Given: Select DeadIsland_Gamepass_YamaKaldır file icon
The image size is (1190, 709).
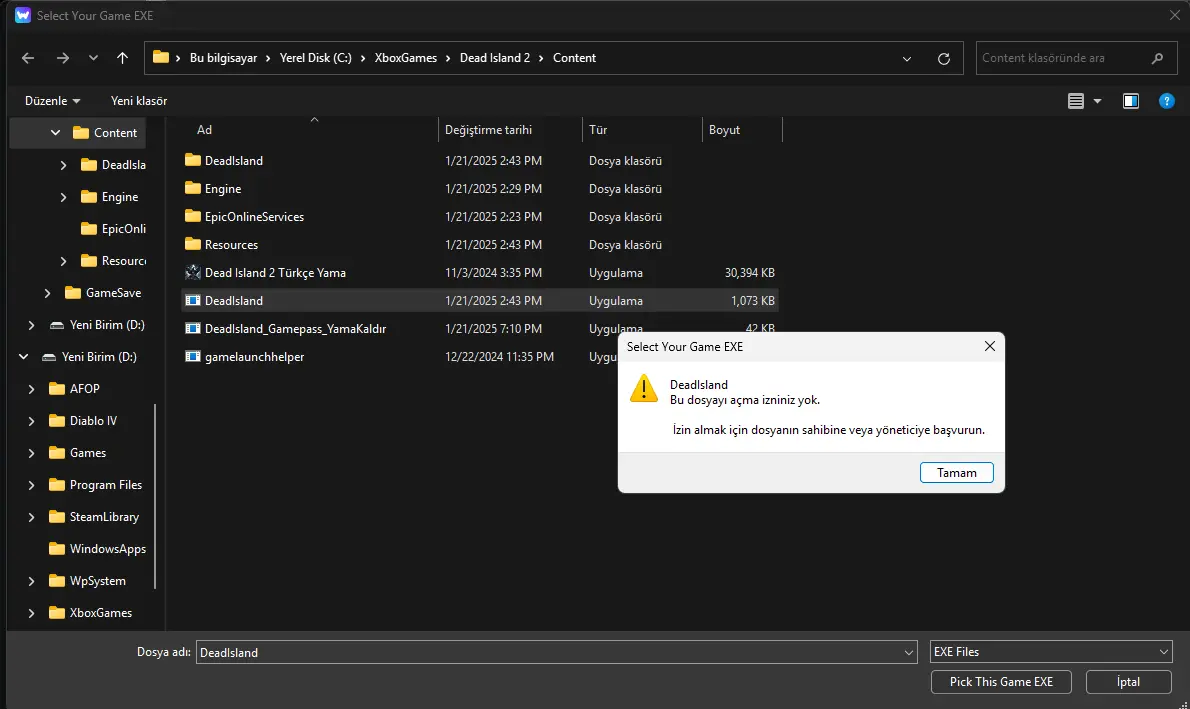Looking at the screenshot, I should 193,329.
